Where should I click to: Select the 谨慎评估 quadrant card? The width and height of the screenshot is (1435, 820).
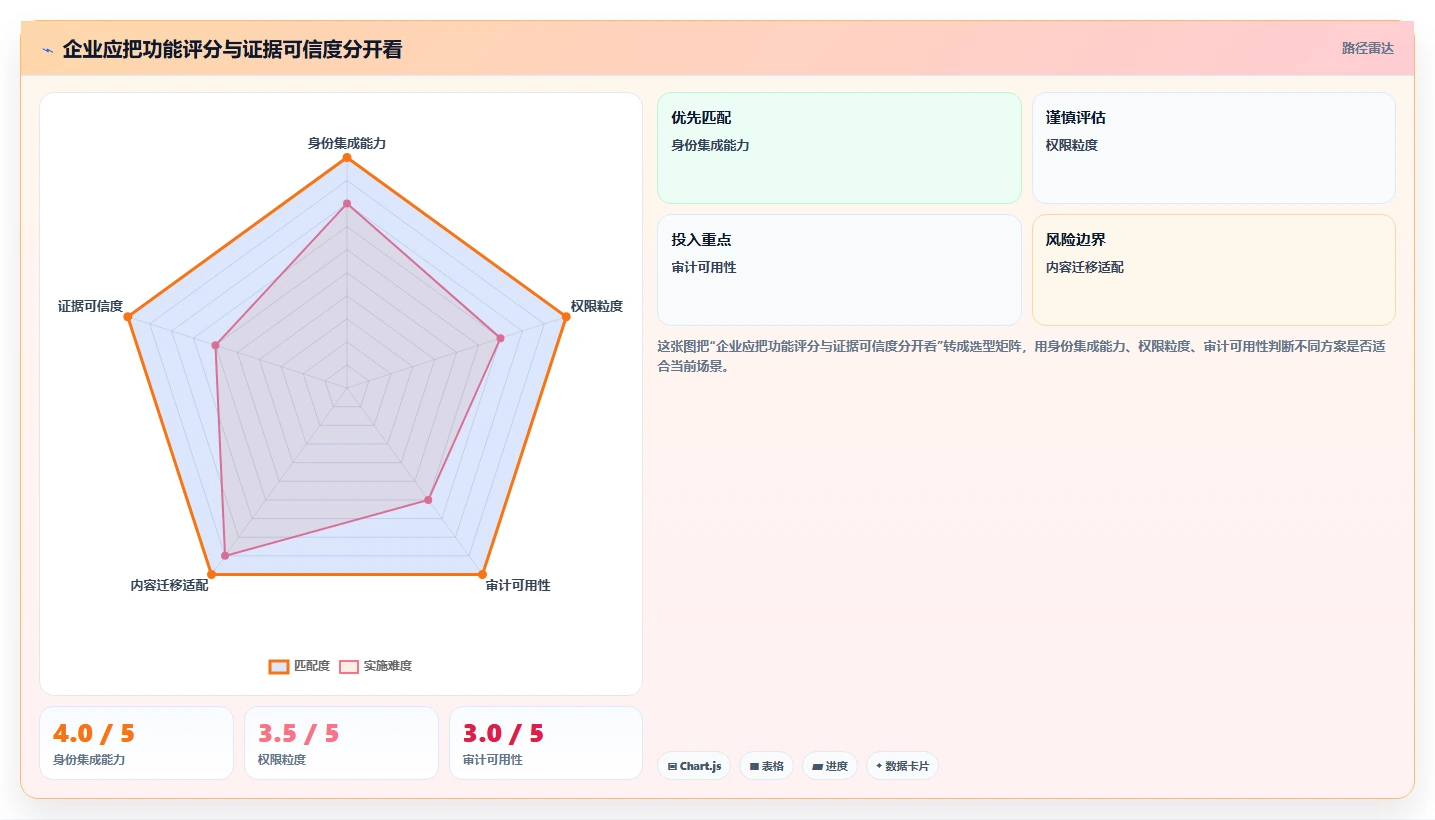pyautogui.click(x=1213, y=148)
